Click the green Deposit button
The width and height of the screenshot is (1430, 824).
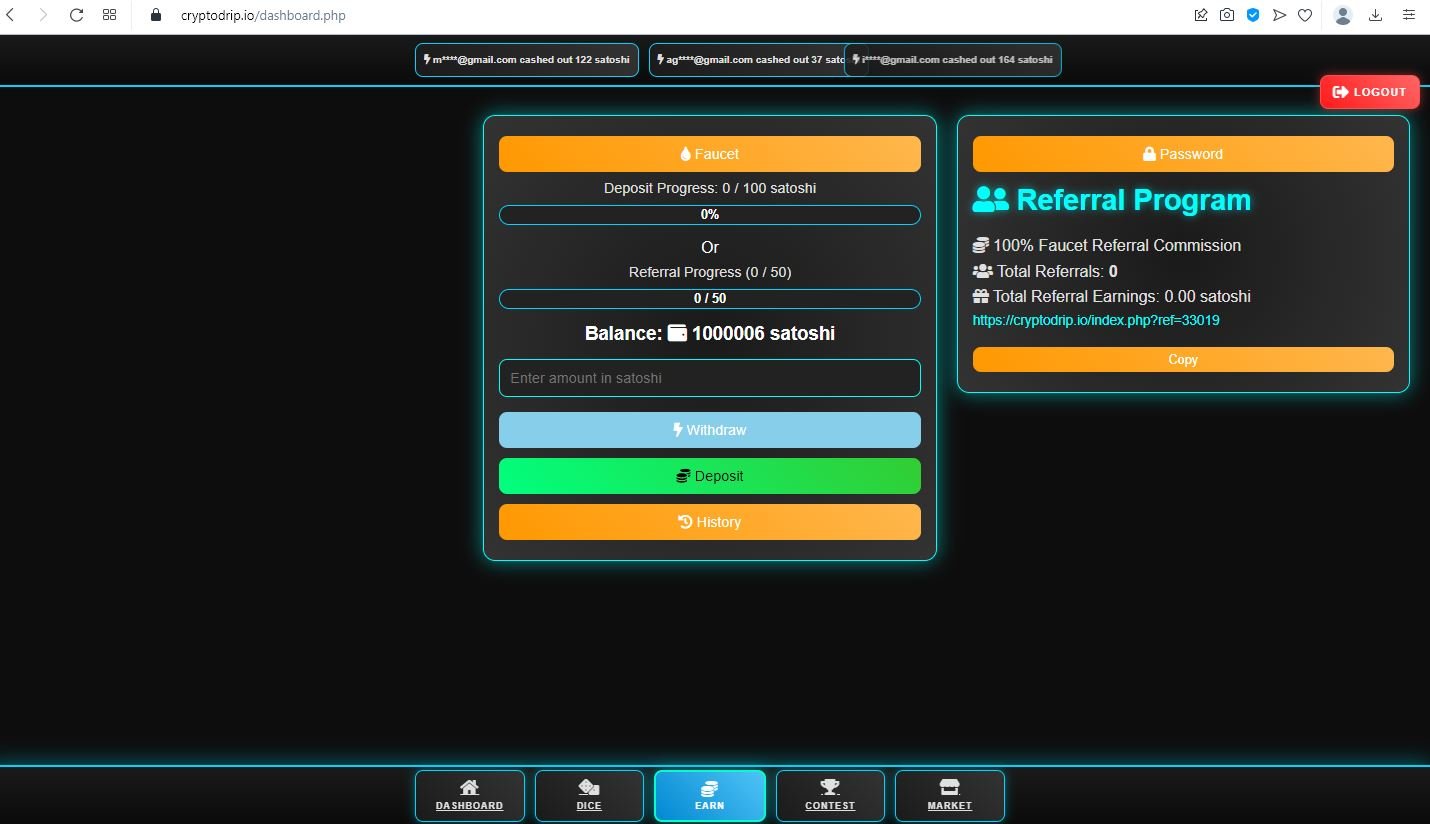tap(709, 476)
